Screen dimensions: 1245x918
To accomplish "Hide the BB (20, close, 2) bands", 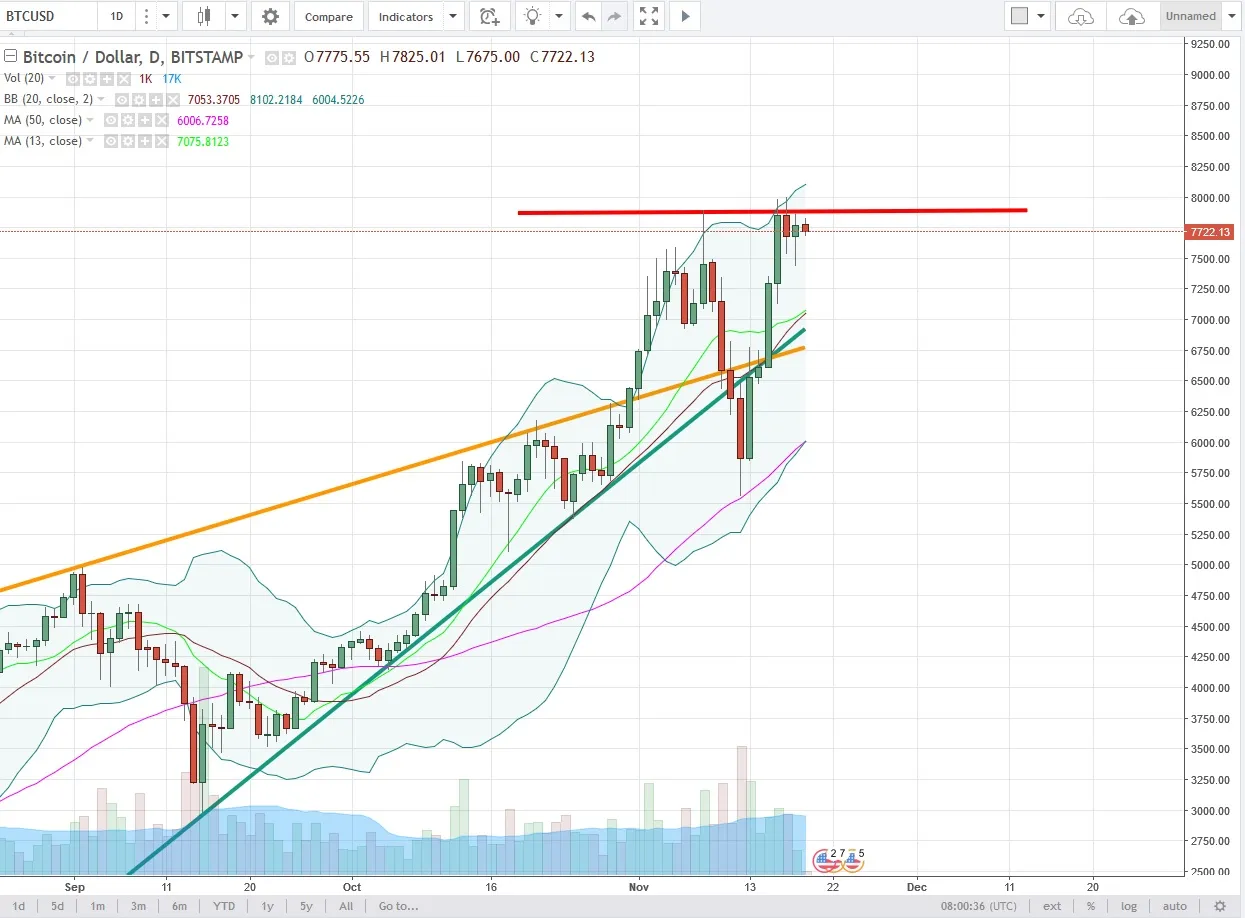I will pos(121,100).
